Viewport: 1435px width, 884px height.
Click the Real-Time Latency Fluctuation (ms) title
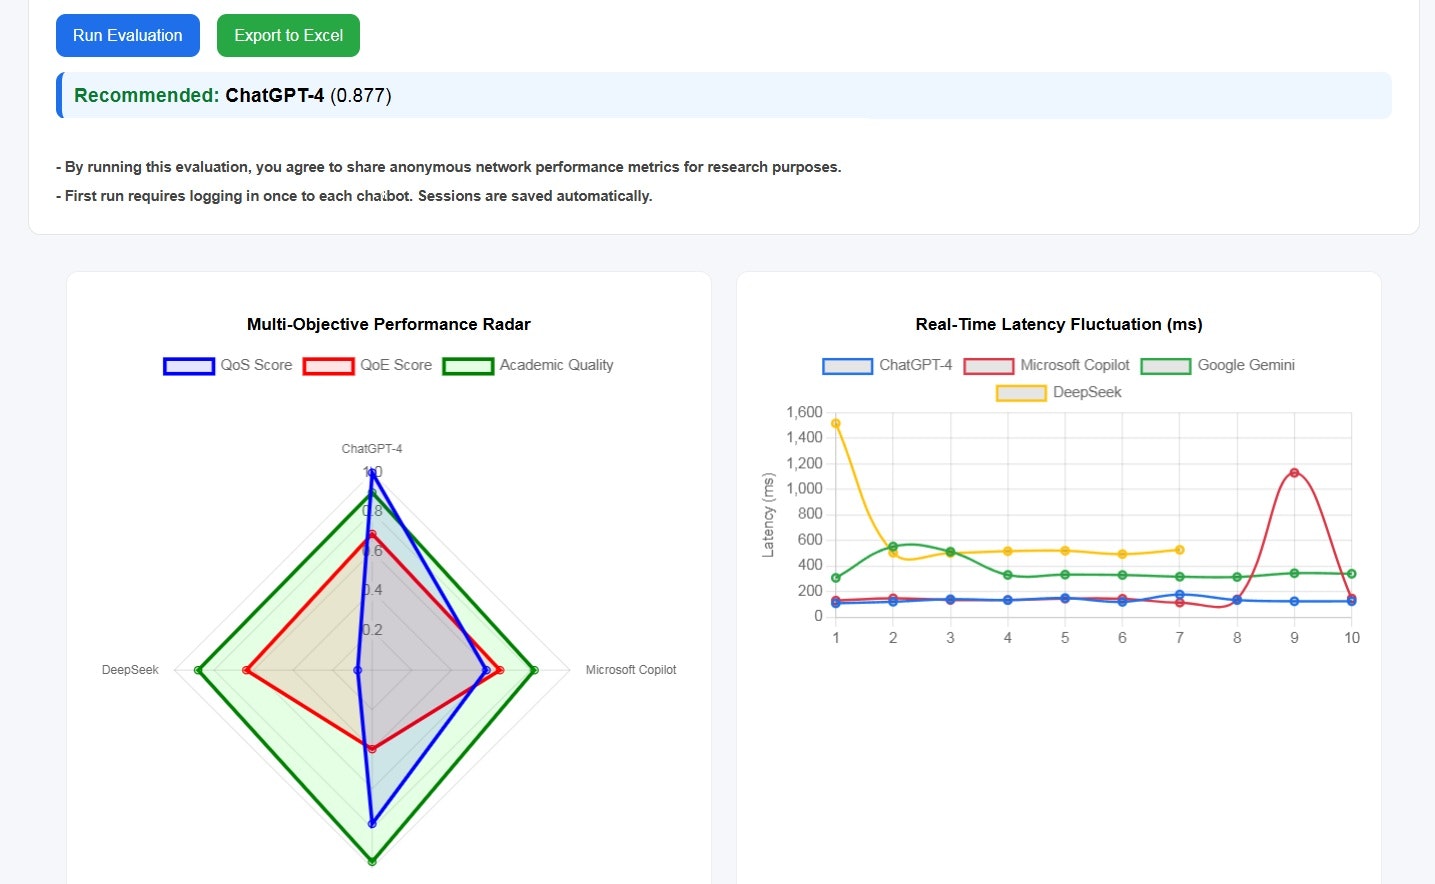[1059, 324]
